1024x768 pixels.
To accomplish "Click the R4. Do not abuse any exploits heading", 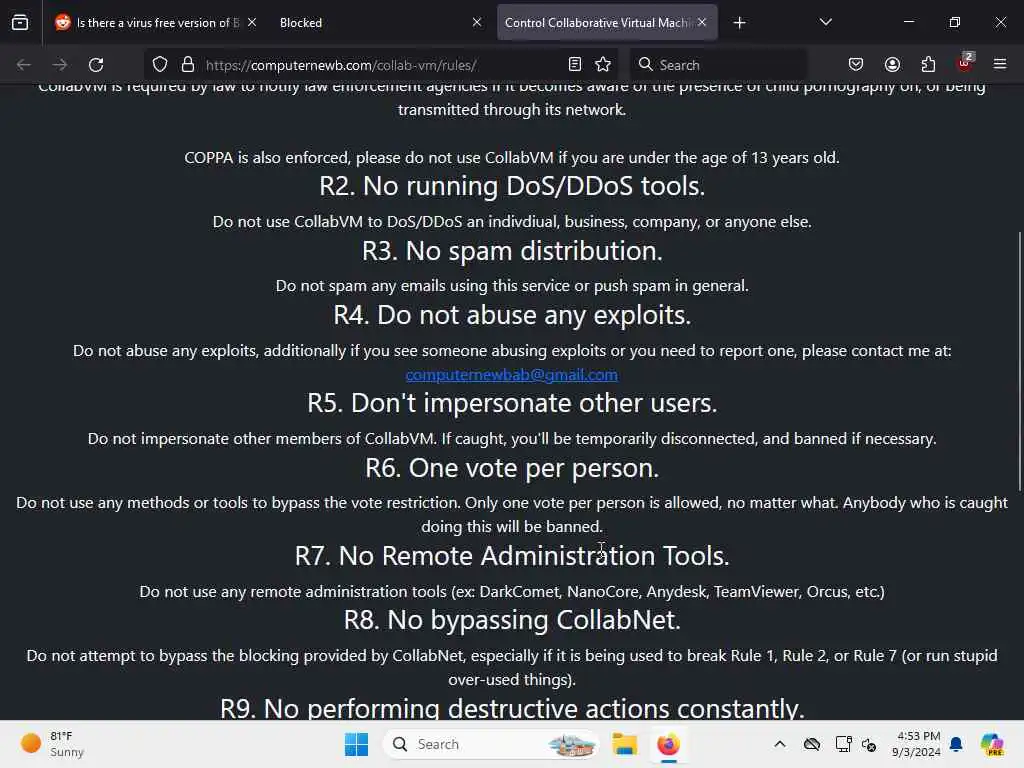I will 512,315.
